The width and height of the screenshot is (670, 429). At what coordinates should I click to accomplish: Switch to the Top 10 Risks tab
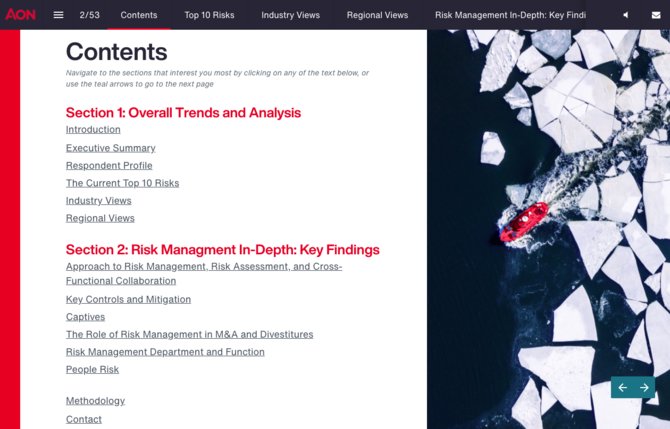click(209, 15)
